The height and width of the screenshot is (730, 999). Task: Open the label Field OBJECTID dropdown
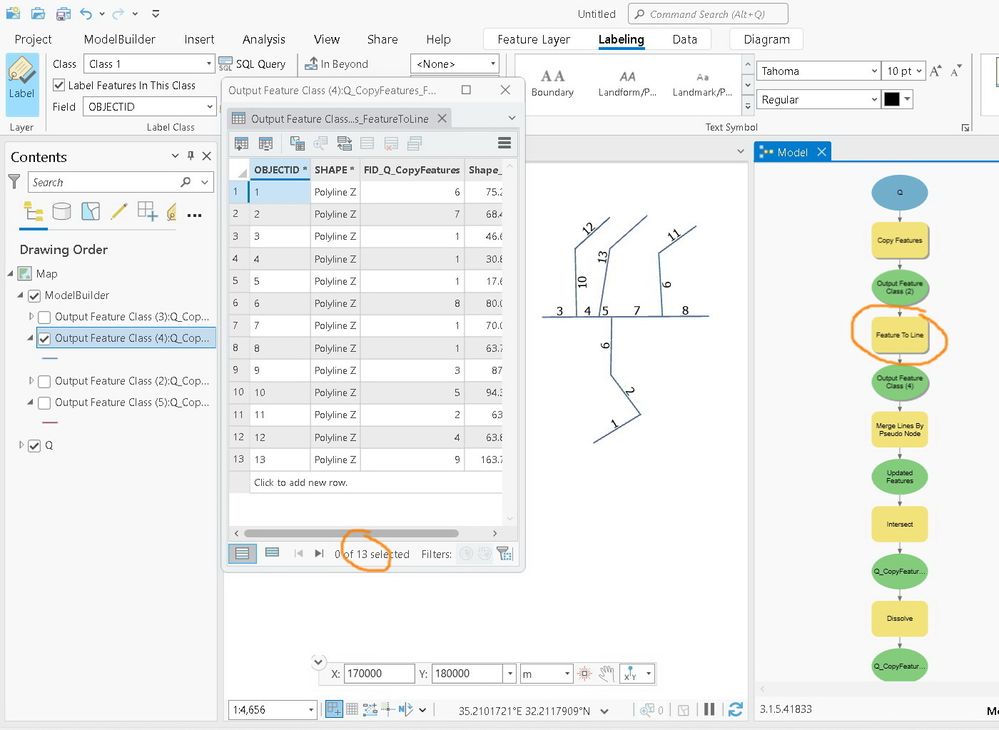tap(149, 107)
